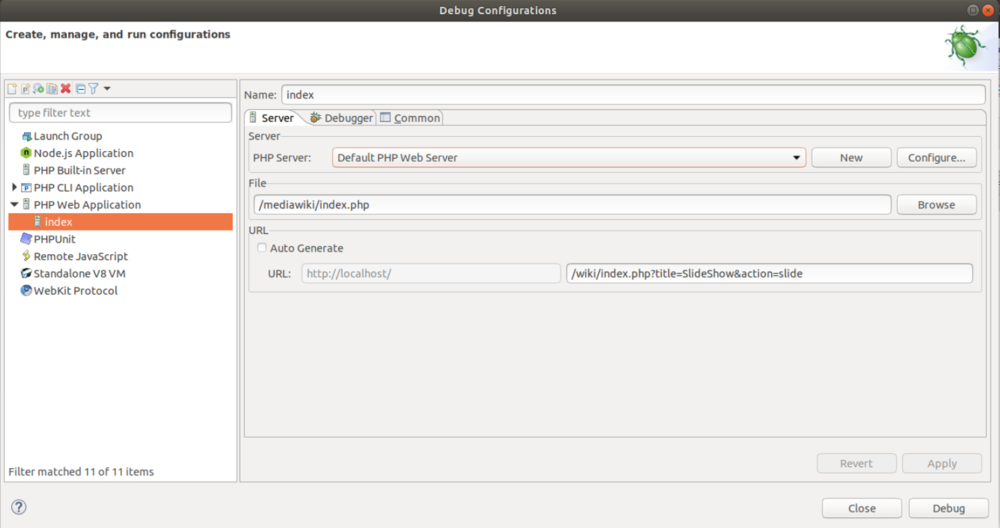Click the New launch configuration icon

coord(12,89)
